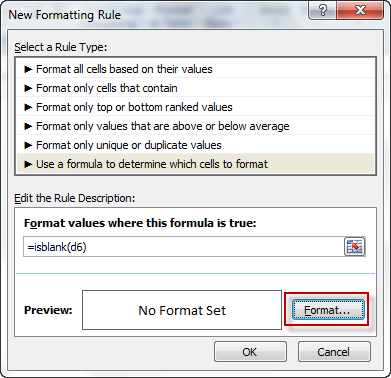The height and width of the screenshot is (378, 391).
Task: Click the arrow beside 'Use a formula' rule
Action: point(29,164)
